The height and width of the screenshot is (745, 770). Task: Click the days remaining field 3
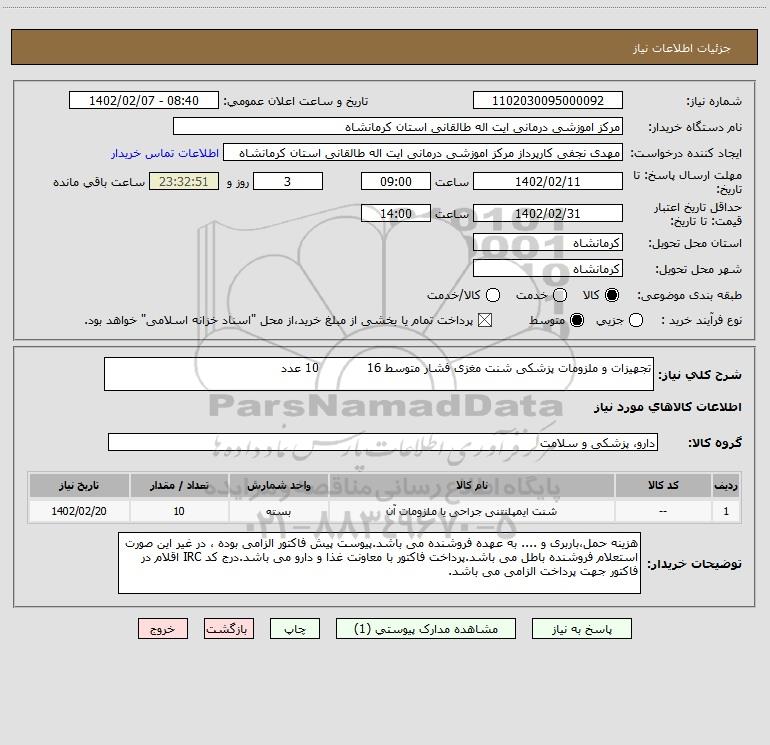click(x=288, y=181)
